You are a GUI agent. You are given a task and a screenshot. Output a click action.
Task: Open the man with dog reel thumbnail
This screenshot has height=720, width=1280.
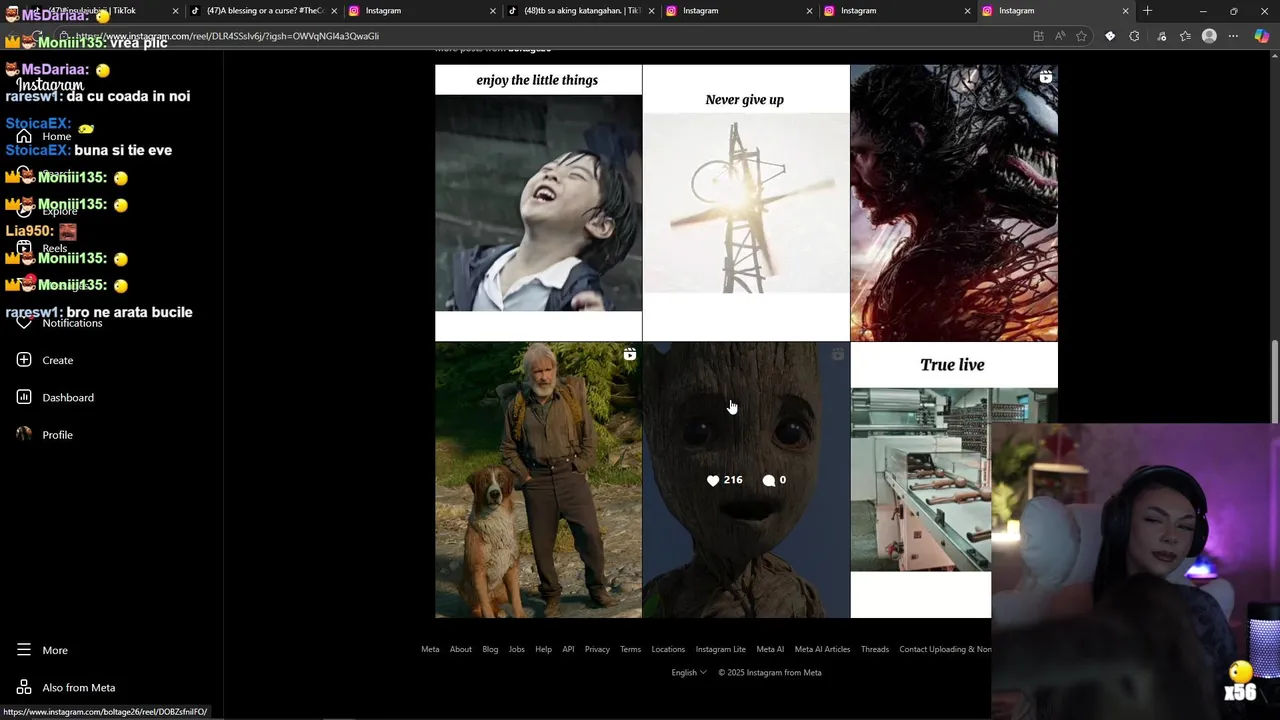(538, 480)
